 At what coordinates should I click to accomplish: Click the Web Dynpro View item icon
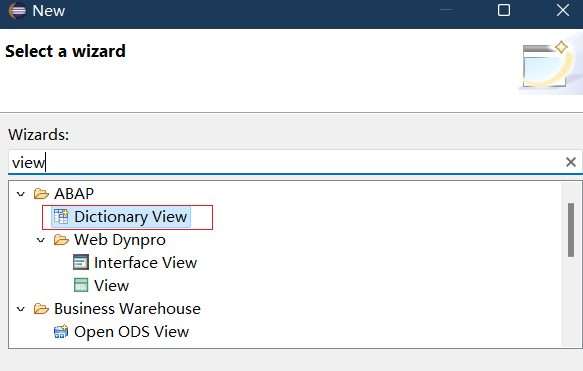(x=81, y=285)
